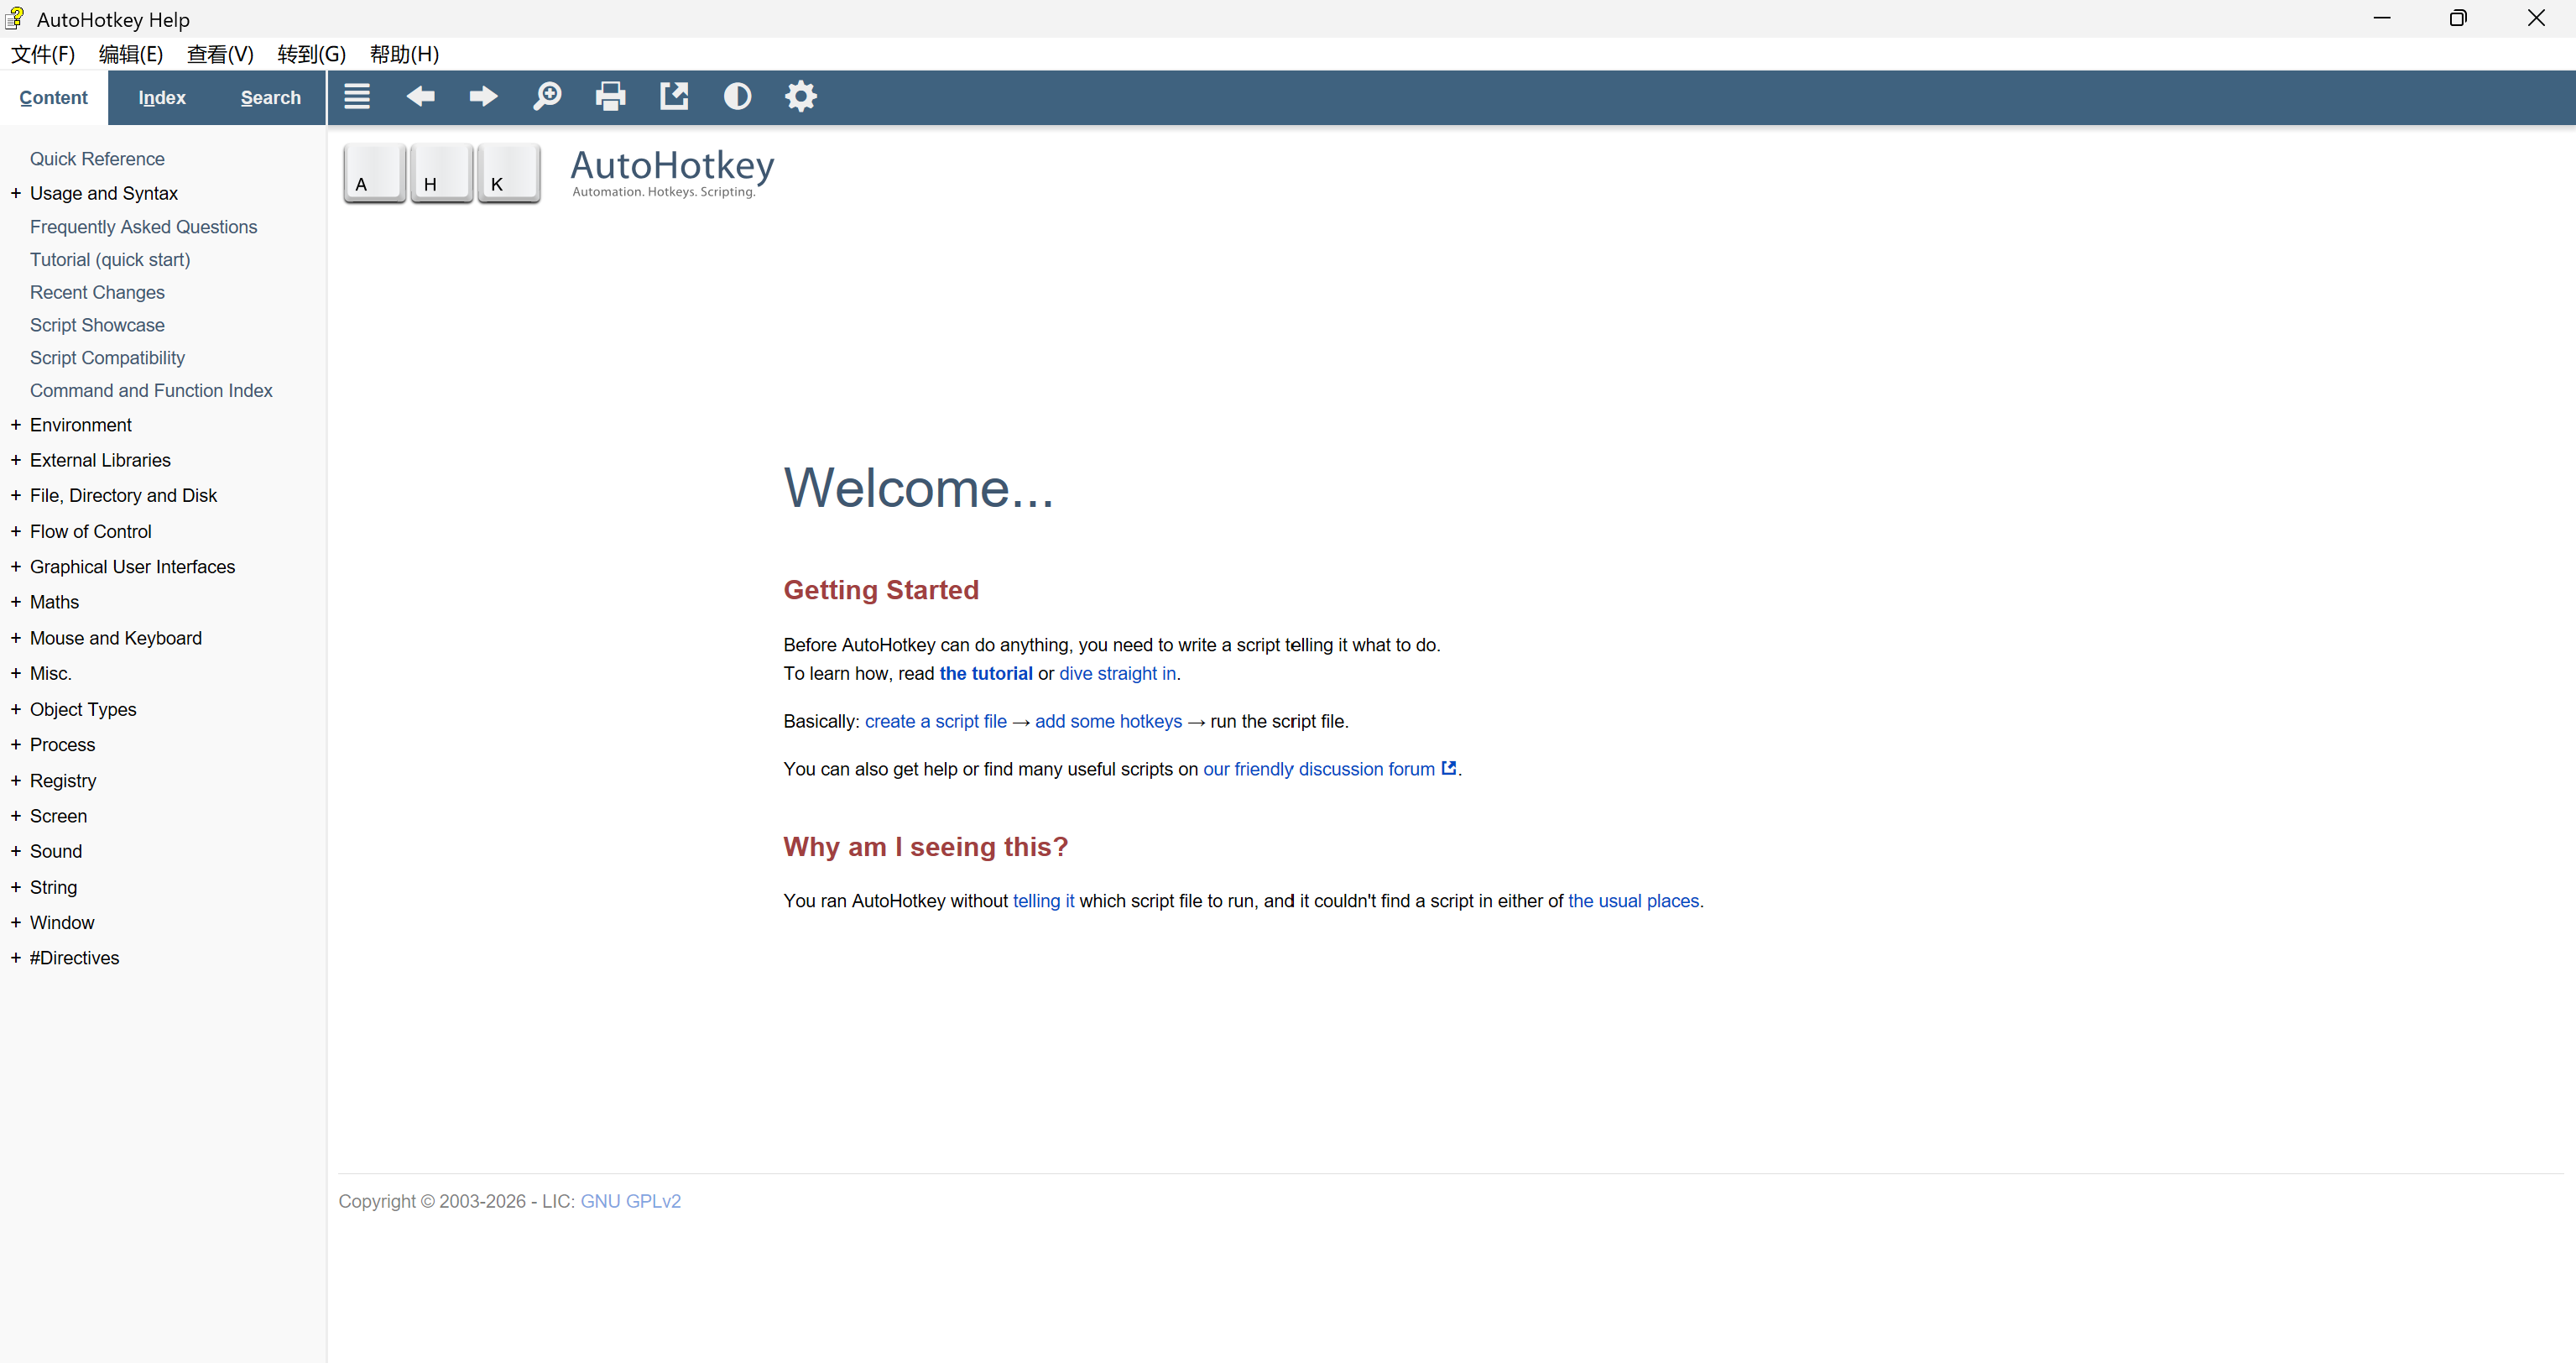Expand the Maths section
The height and width of the screenshot is (1363, 2576).
point(16,602)
